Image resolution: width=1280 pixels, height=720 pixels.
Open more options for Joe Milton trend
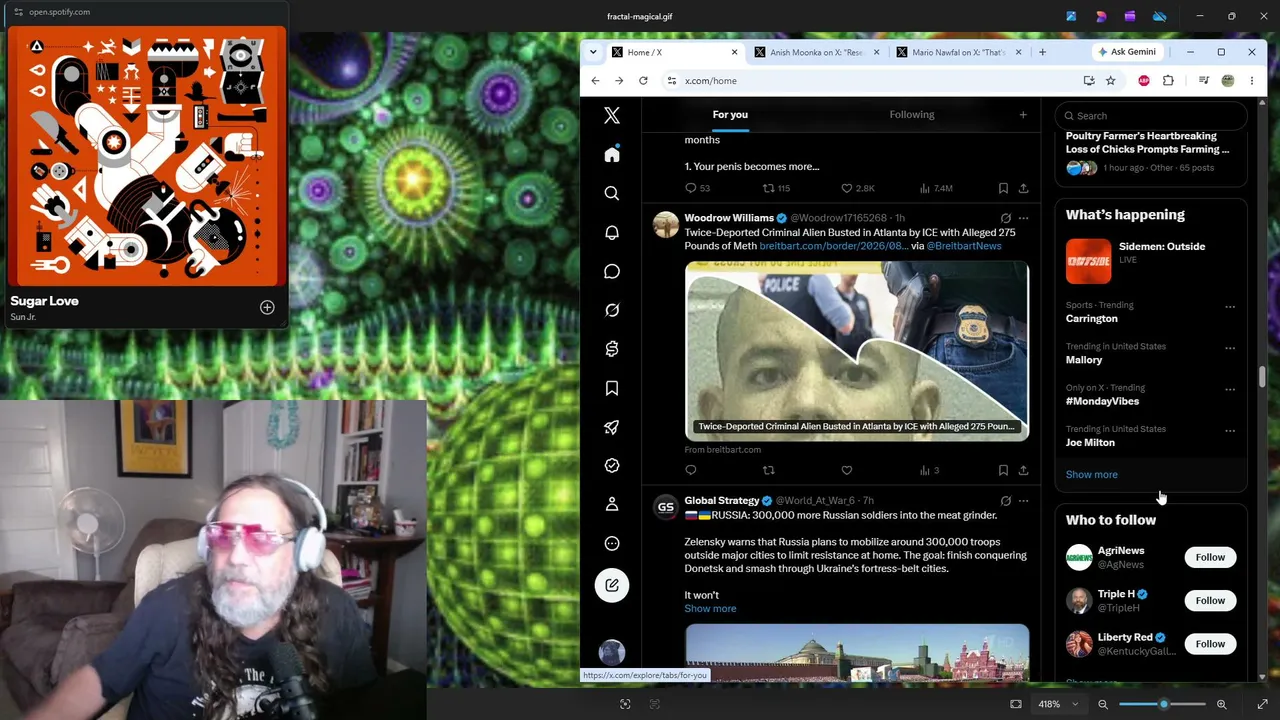[1230, 431]
